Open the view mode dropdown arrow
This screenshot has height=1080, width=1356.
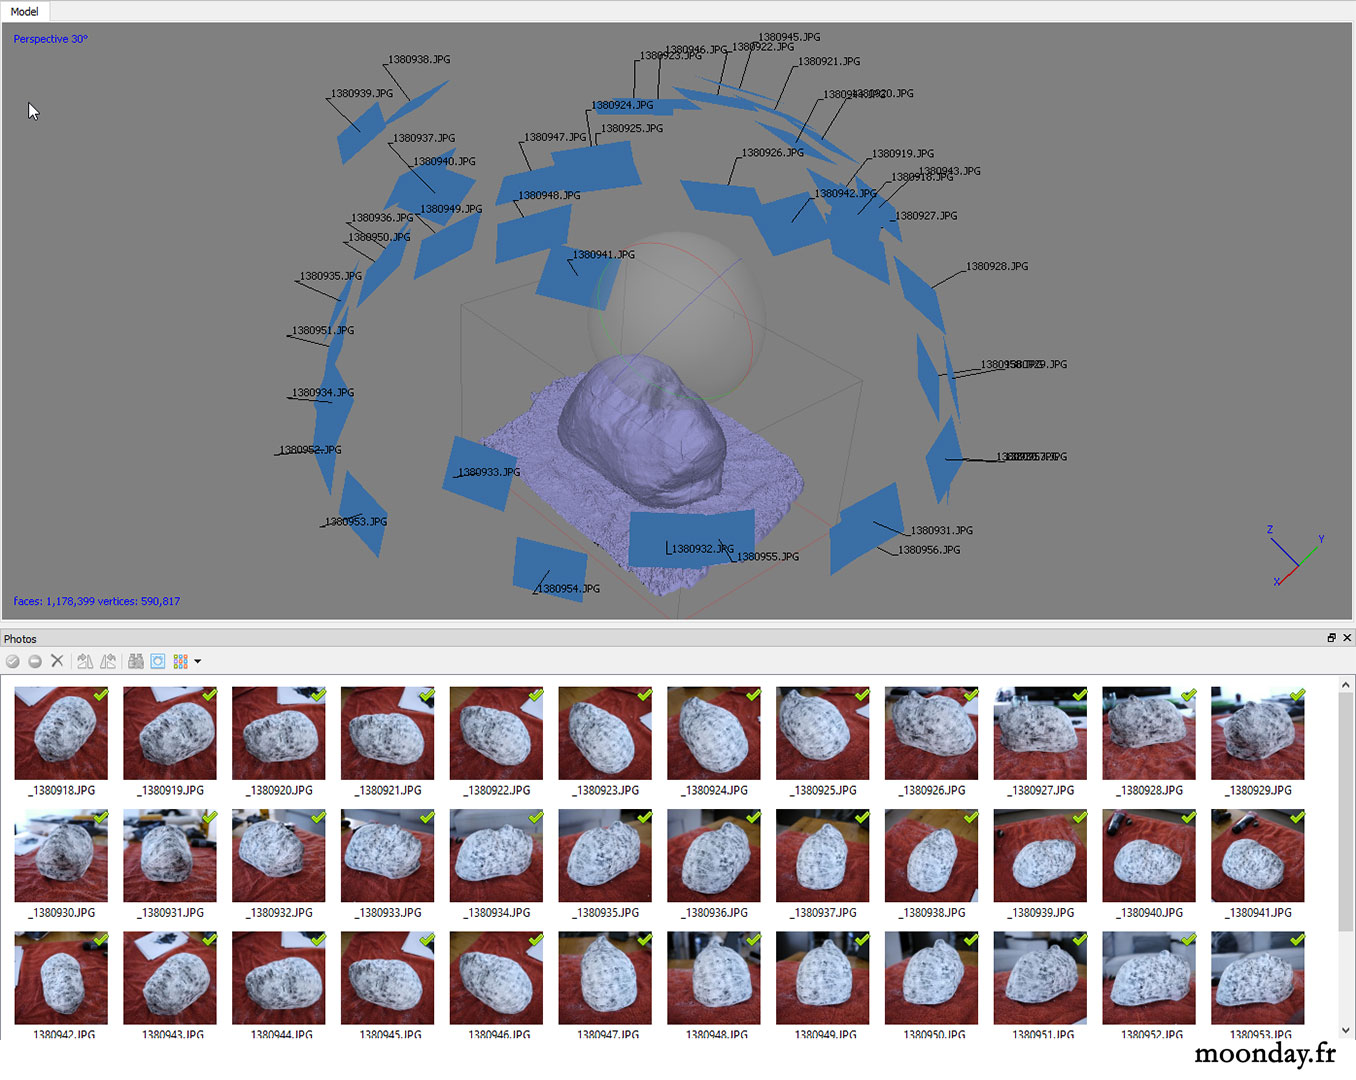(198, 661)
